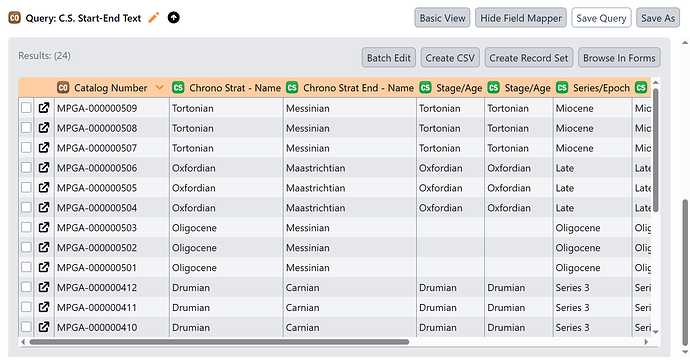The width and height of the screenshot is (690, 360).
Task: Click the Results: (24) label
Action: click(44, 55)
